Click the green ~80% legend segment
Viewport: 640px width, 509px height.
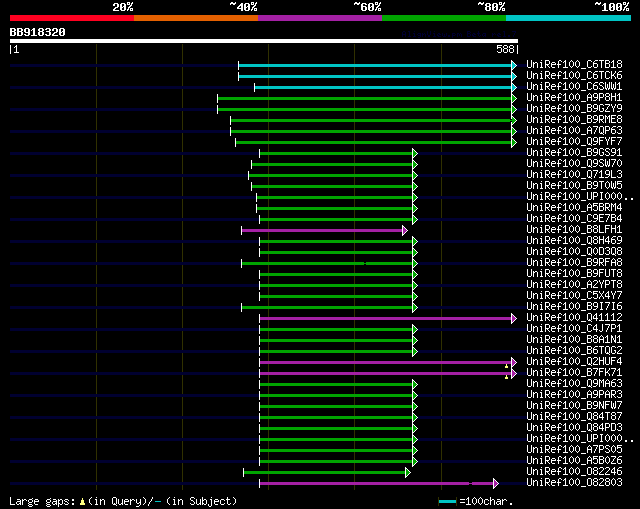click(x=444, y=18)
